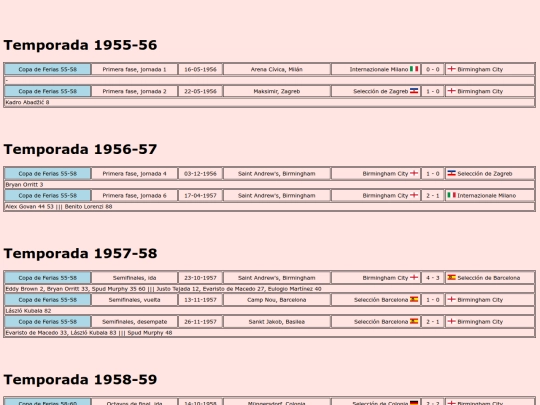Click the date 03-12-1956
The width and height of the screenshot is (540, 405).
coord(200,174)
